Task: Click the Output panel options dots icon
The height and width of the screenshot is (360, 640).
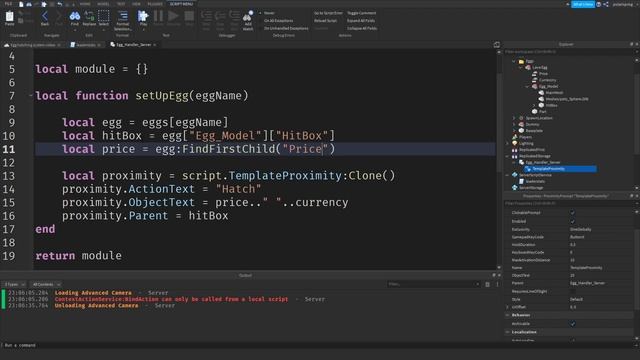Action: (497, 284)
